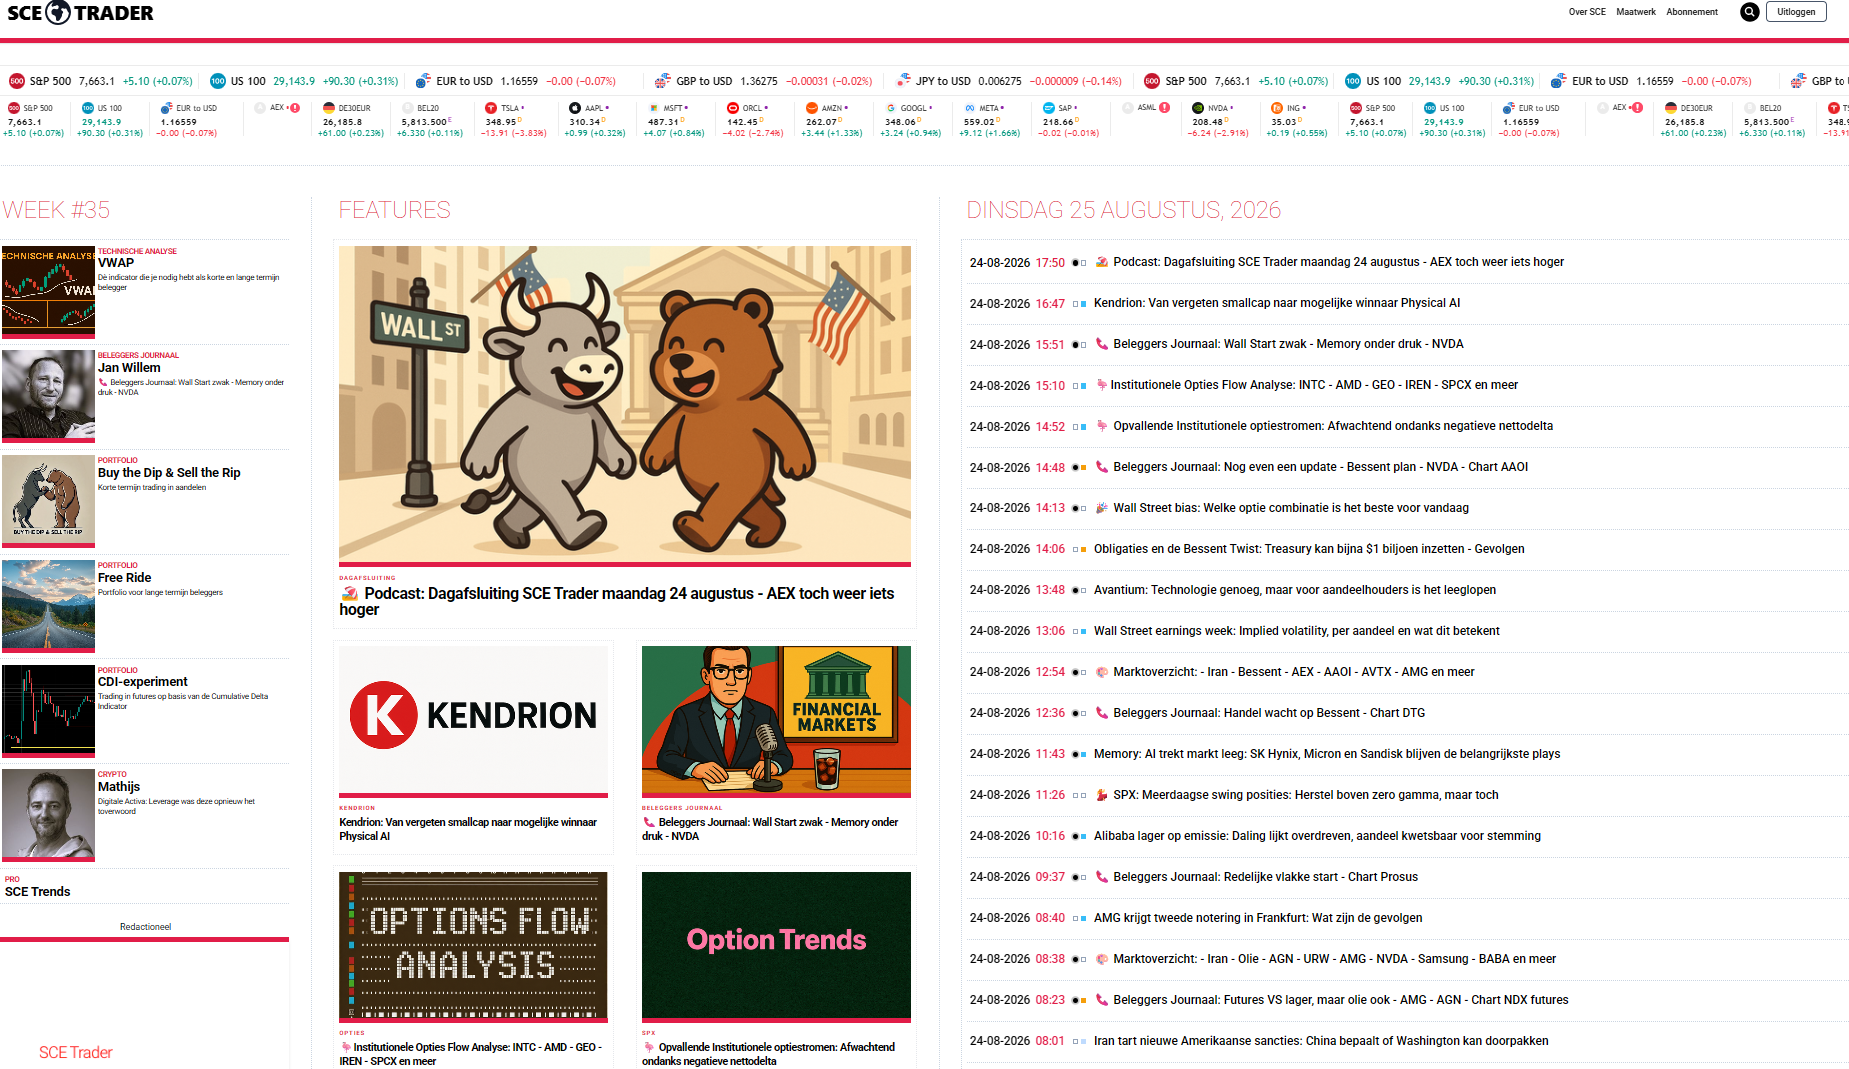Screen dimensions: 1849x1069
Task: Click the party icon in the 14:13 news row
Action: tap(1102, 508)
